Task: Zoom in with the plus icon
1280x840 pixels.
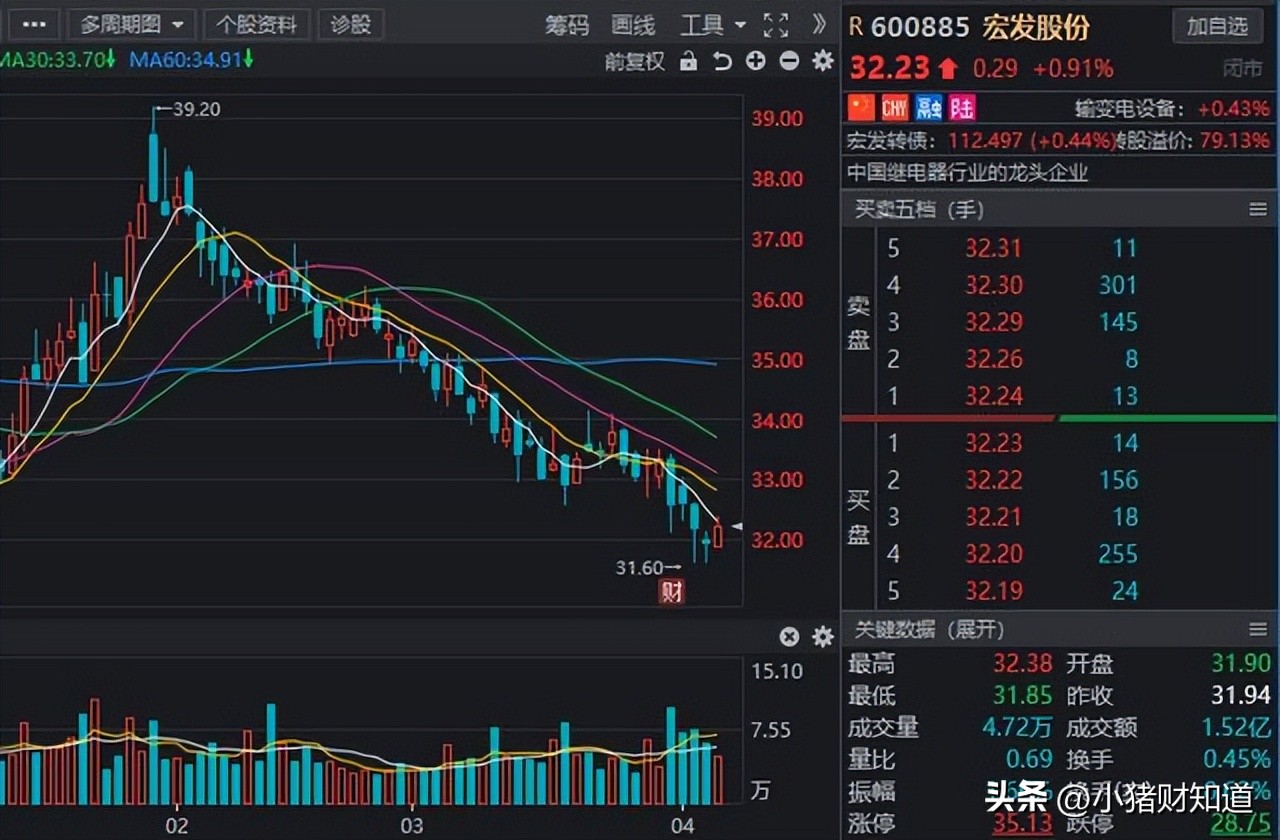Action: [756, 61]
